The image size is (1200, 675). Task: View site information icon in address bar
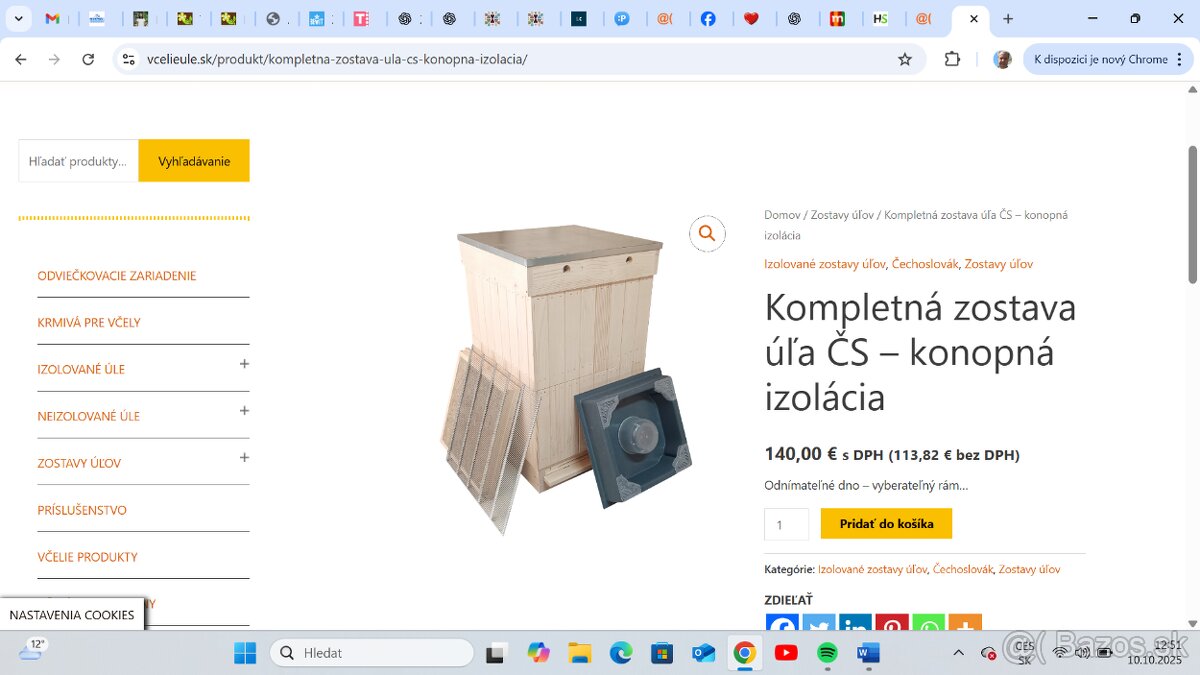click(128, 59)
